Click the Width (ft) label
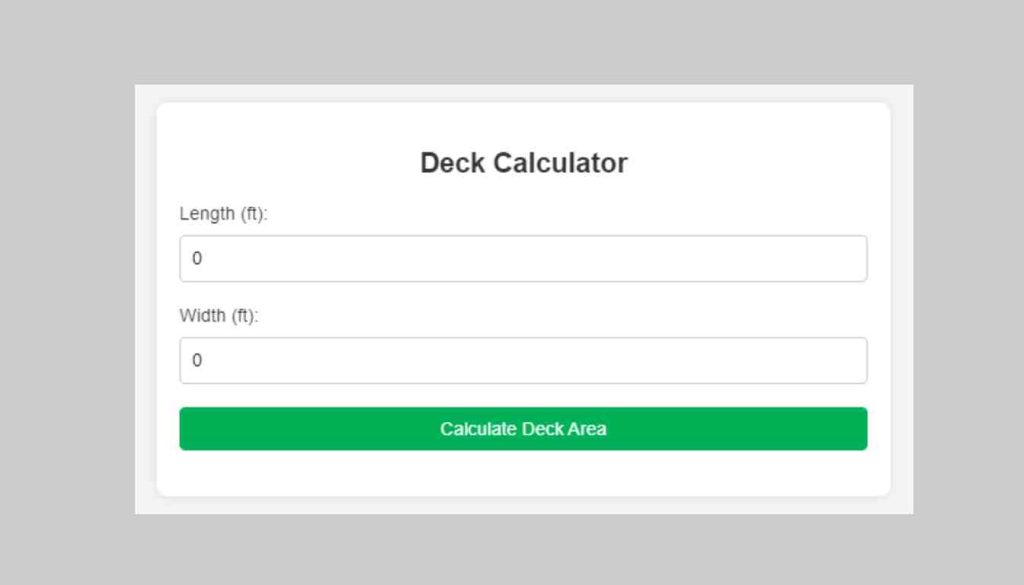Viewport: 1024px width, 585px height. pos(218,315)
